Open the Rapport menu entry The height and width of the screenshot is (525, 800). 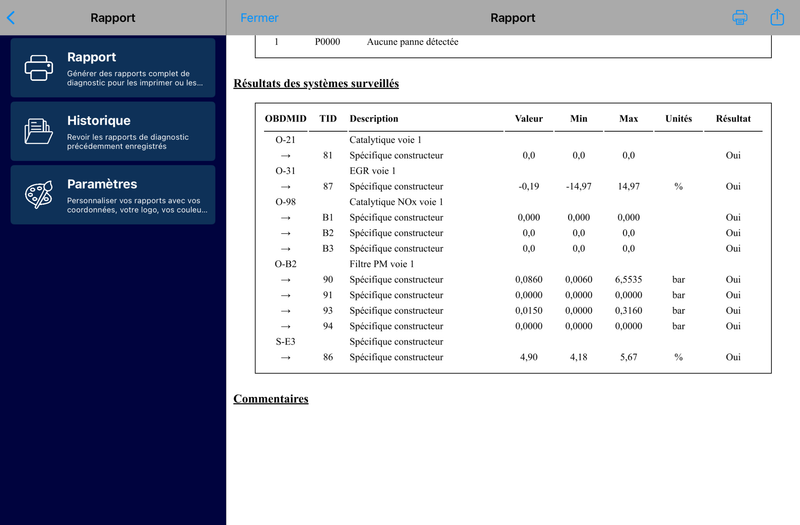[113, 67]
